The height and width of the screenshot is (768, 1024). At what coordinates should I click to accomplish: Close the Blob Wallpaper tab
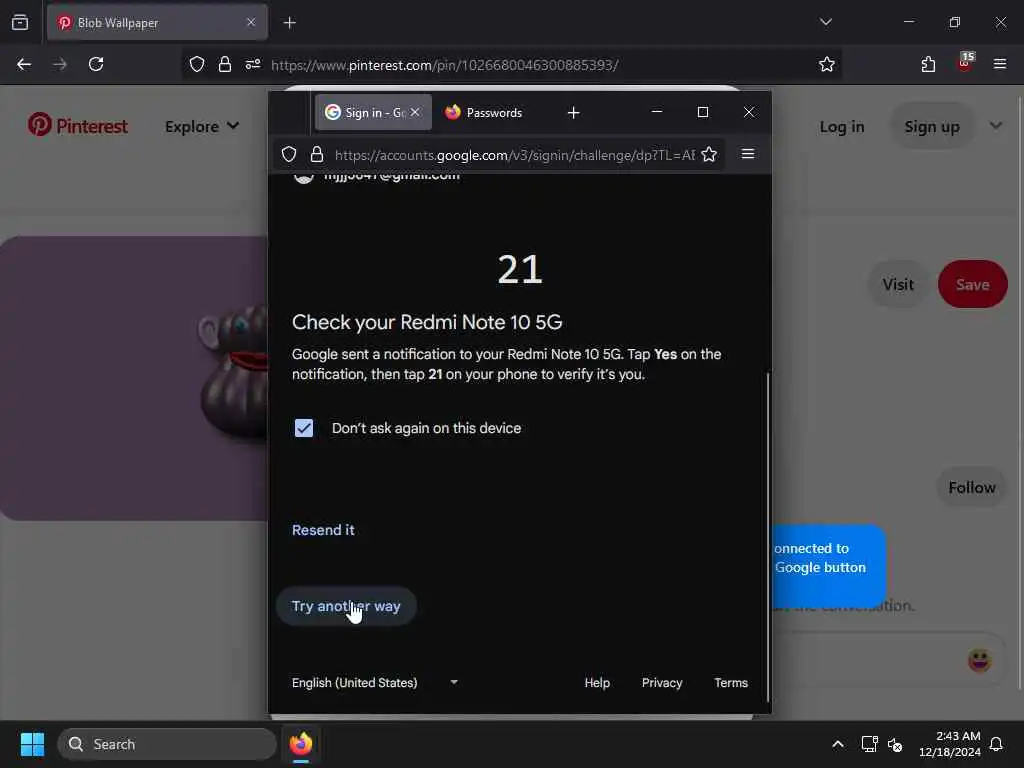[251, 22]
